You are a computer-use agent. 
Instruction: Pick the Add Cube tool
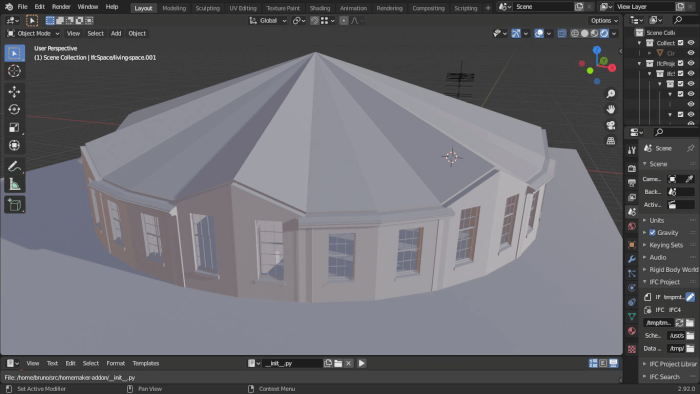point(14,205)
